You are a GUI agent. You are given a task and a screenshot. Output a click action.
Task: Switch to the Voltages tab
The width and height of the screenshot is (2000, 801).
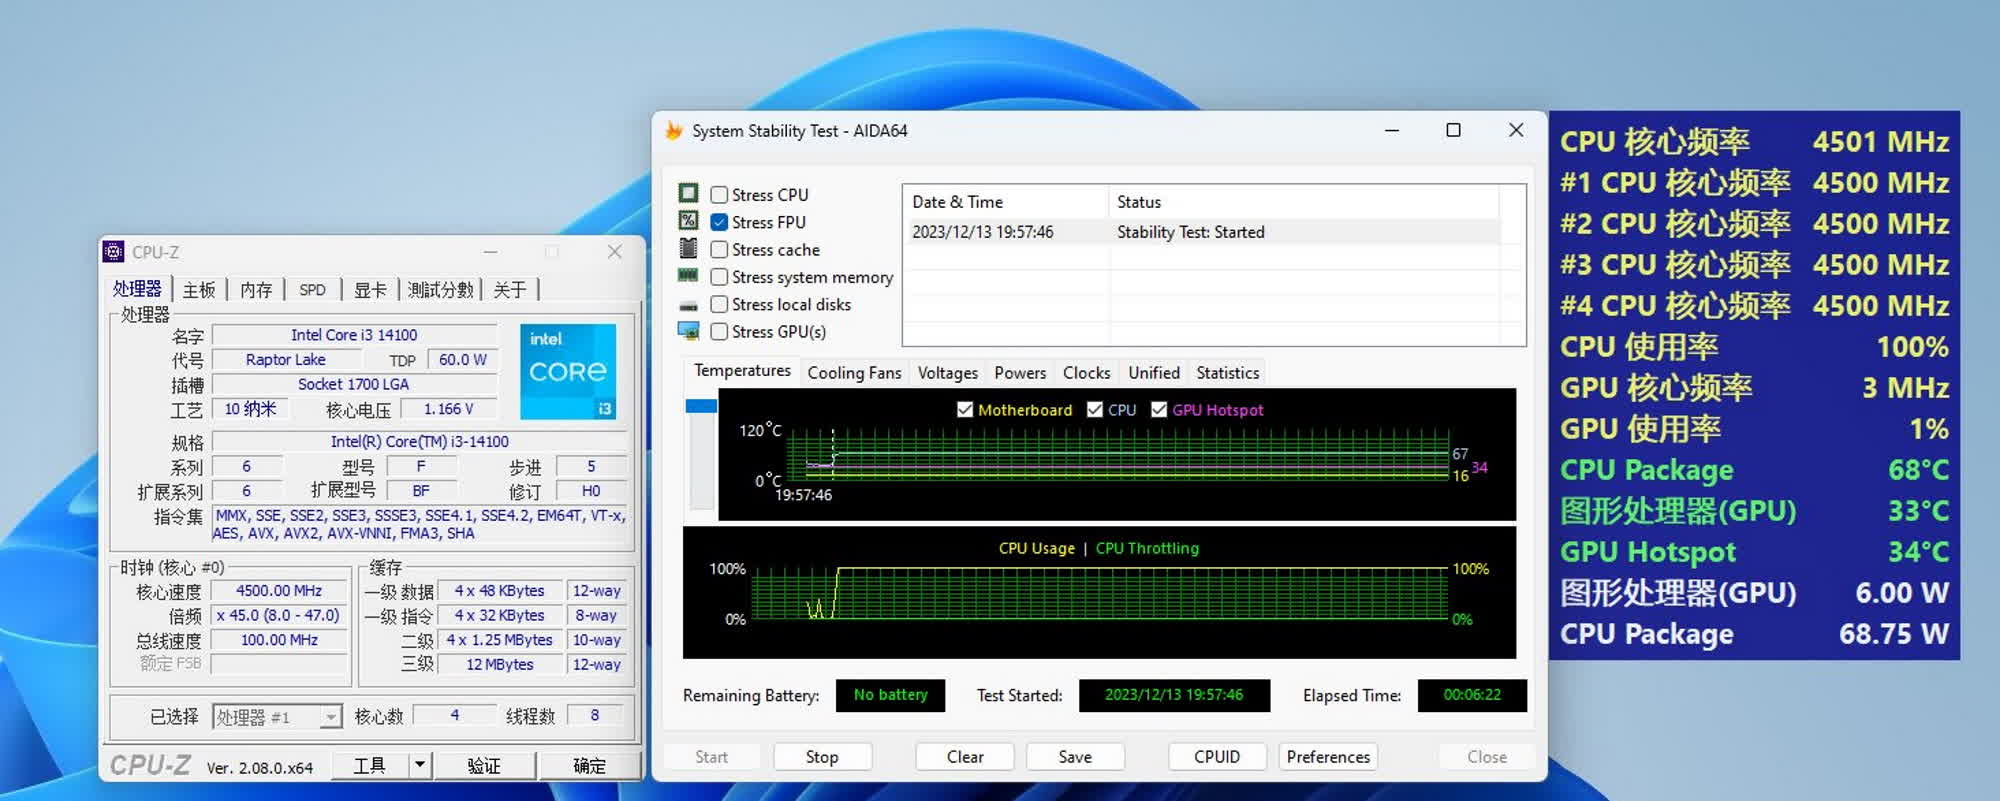(x=947, y=373)
